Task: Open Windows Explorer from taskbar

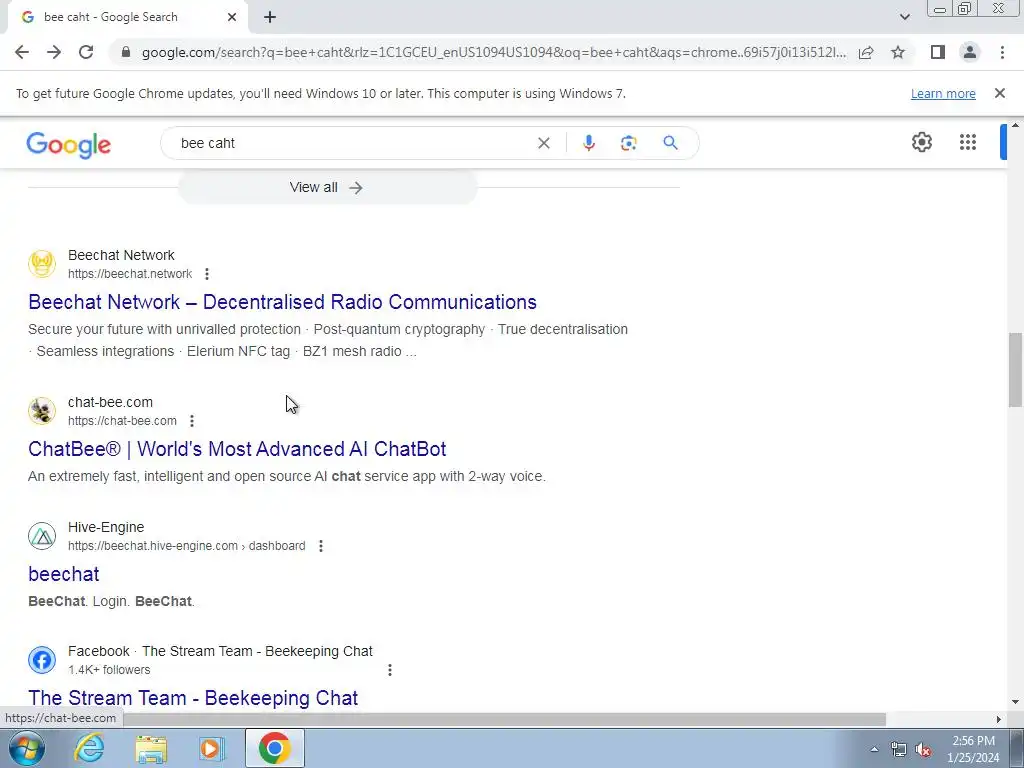Action: click(152, 748)
